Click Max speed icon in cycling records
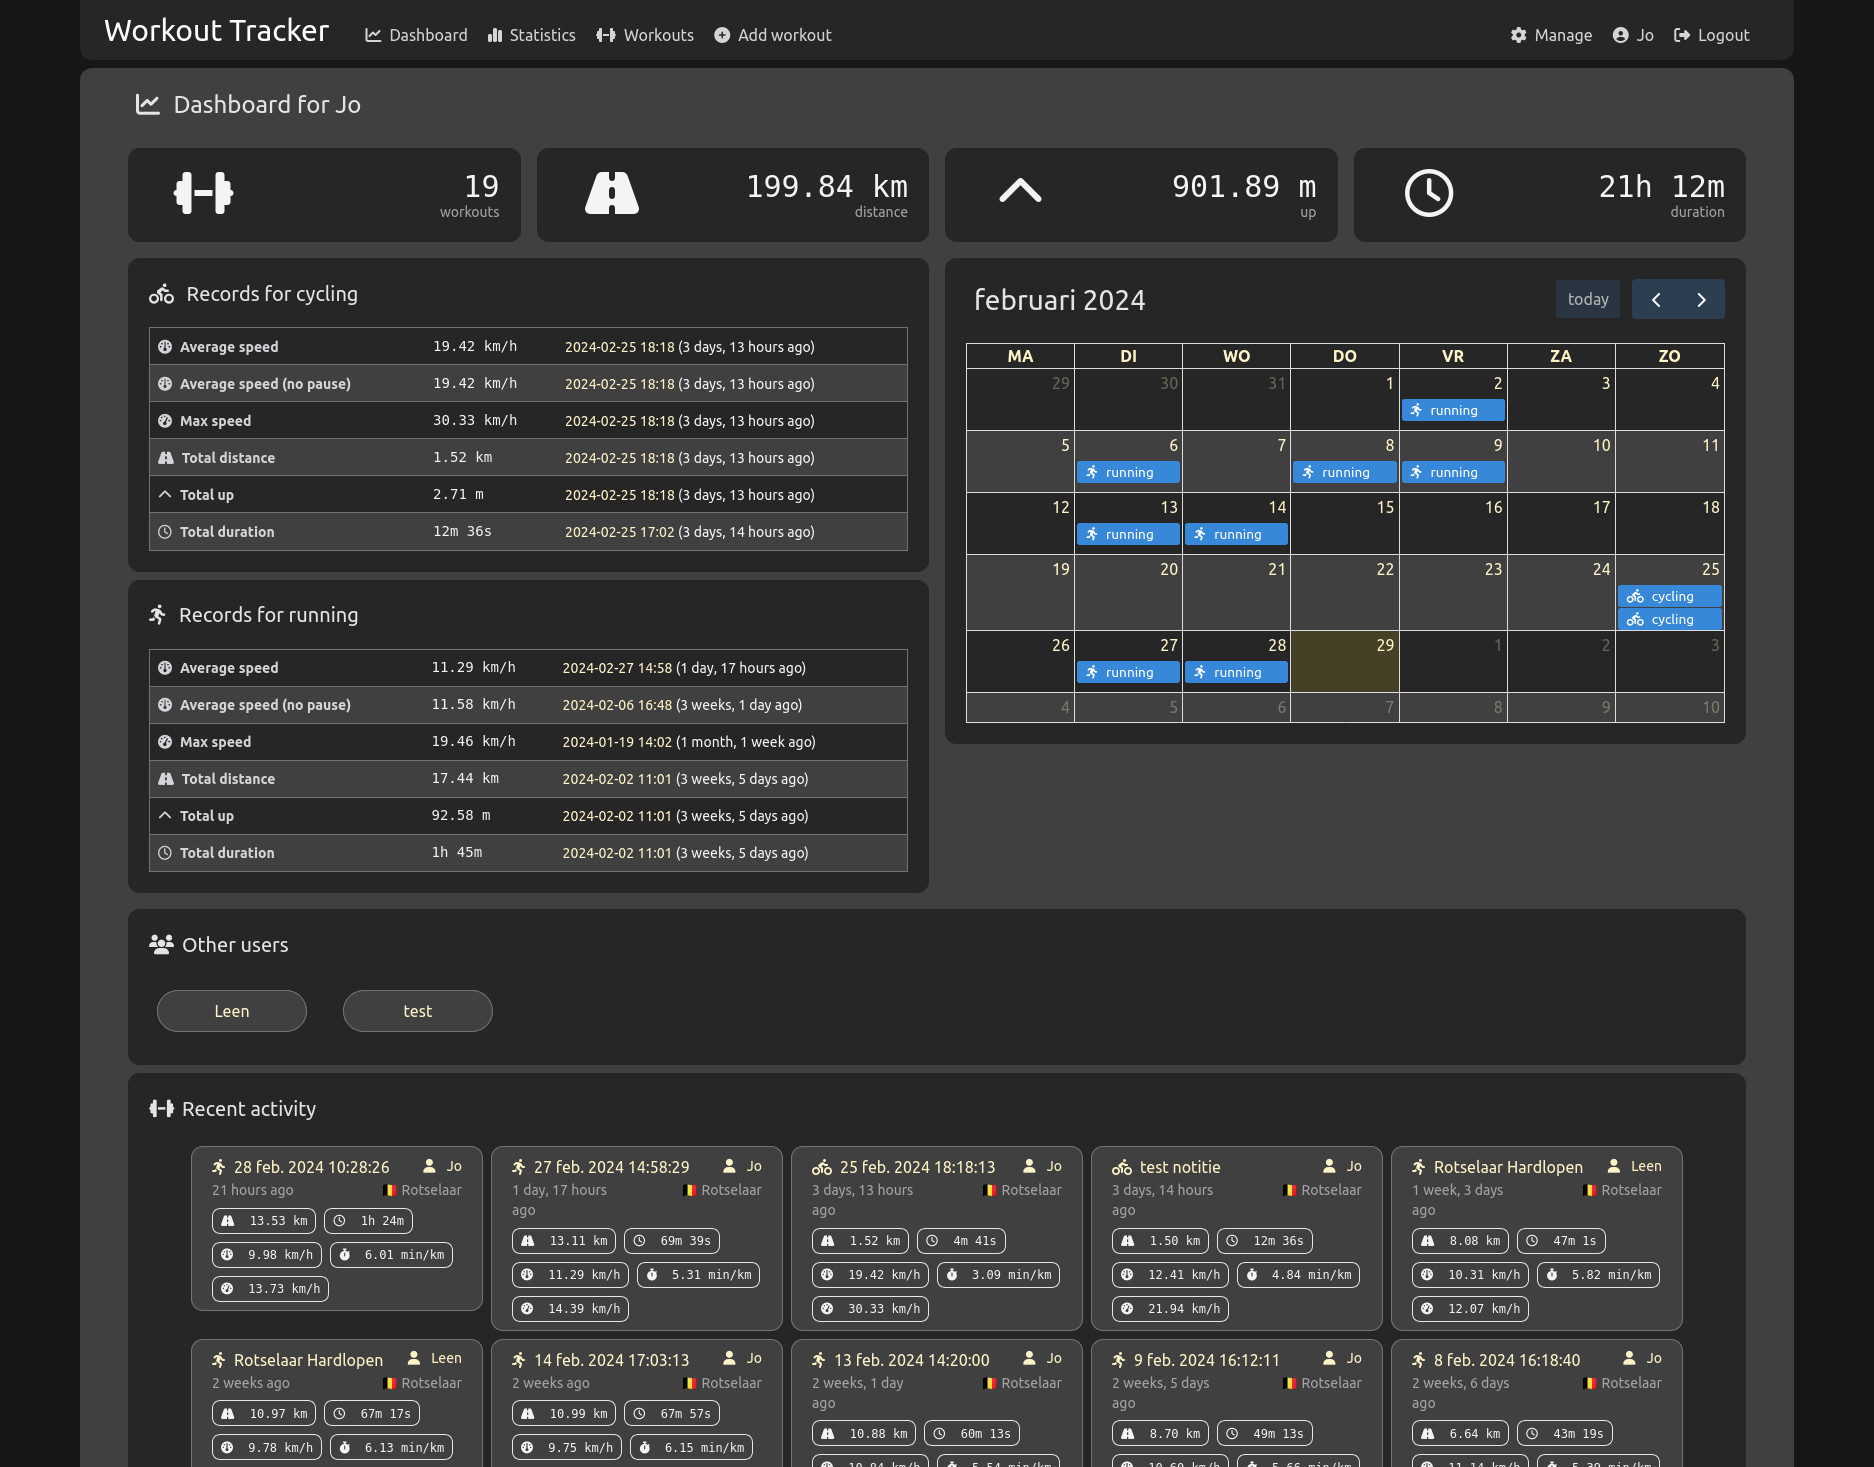Screen dimensions: 1874x1467 [165, 421]
